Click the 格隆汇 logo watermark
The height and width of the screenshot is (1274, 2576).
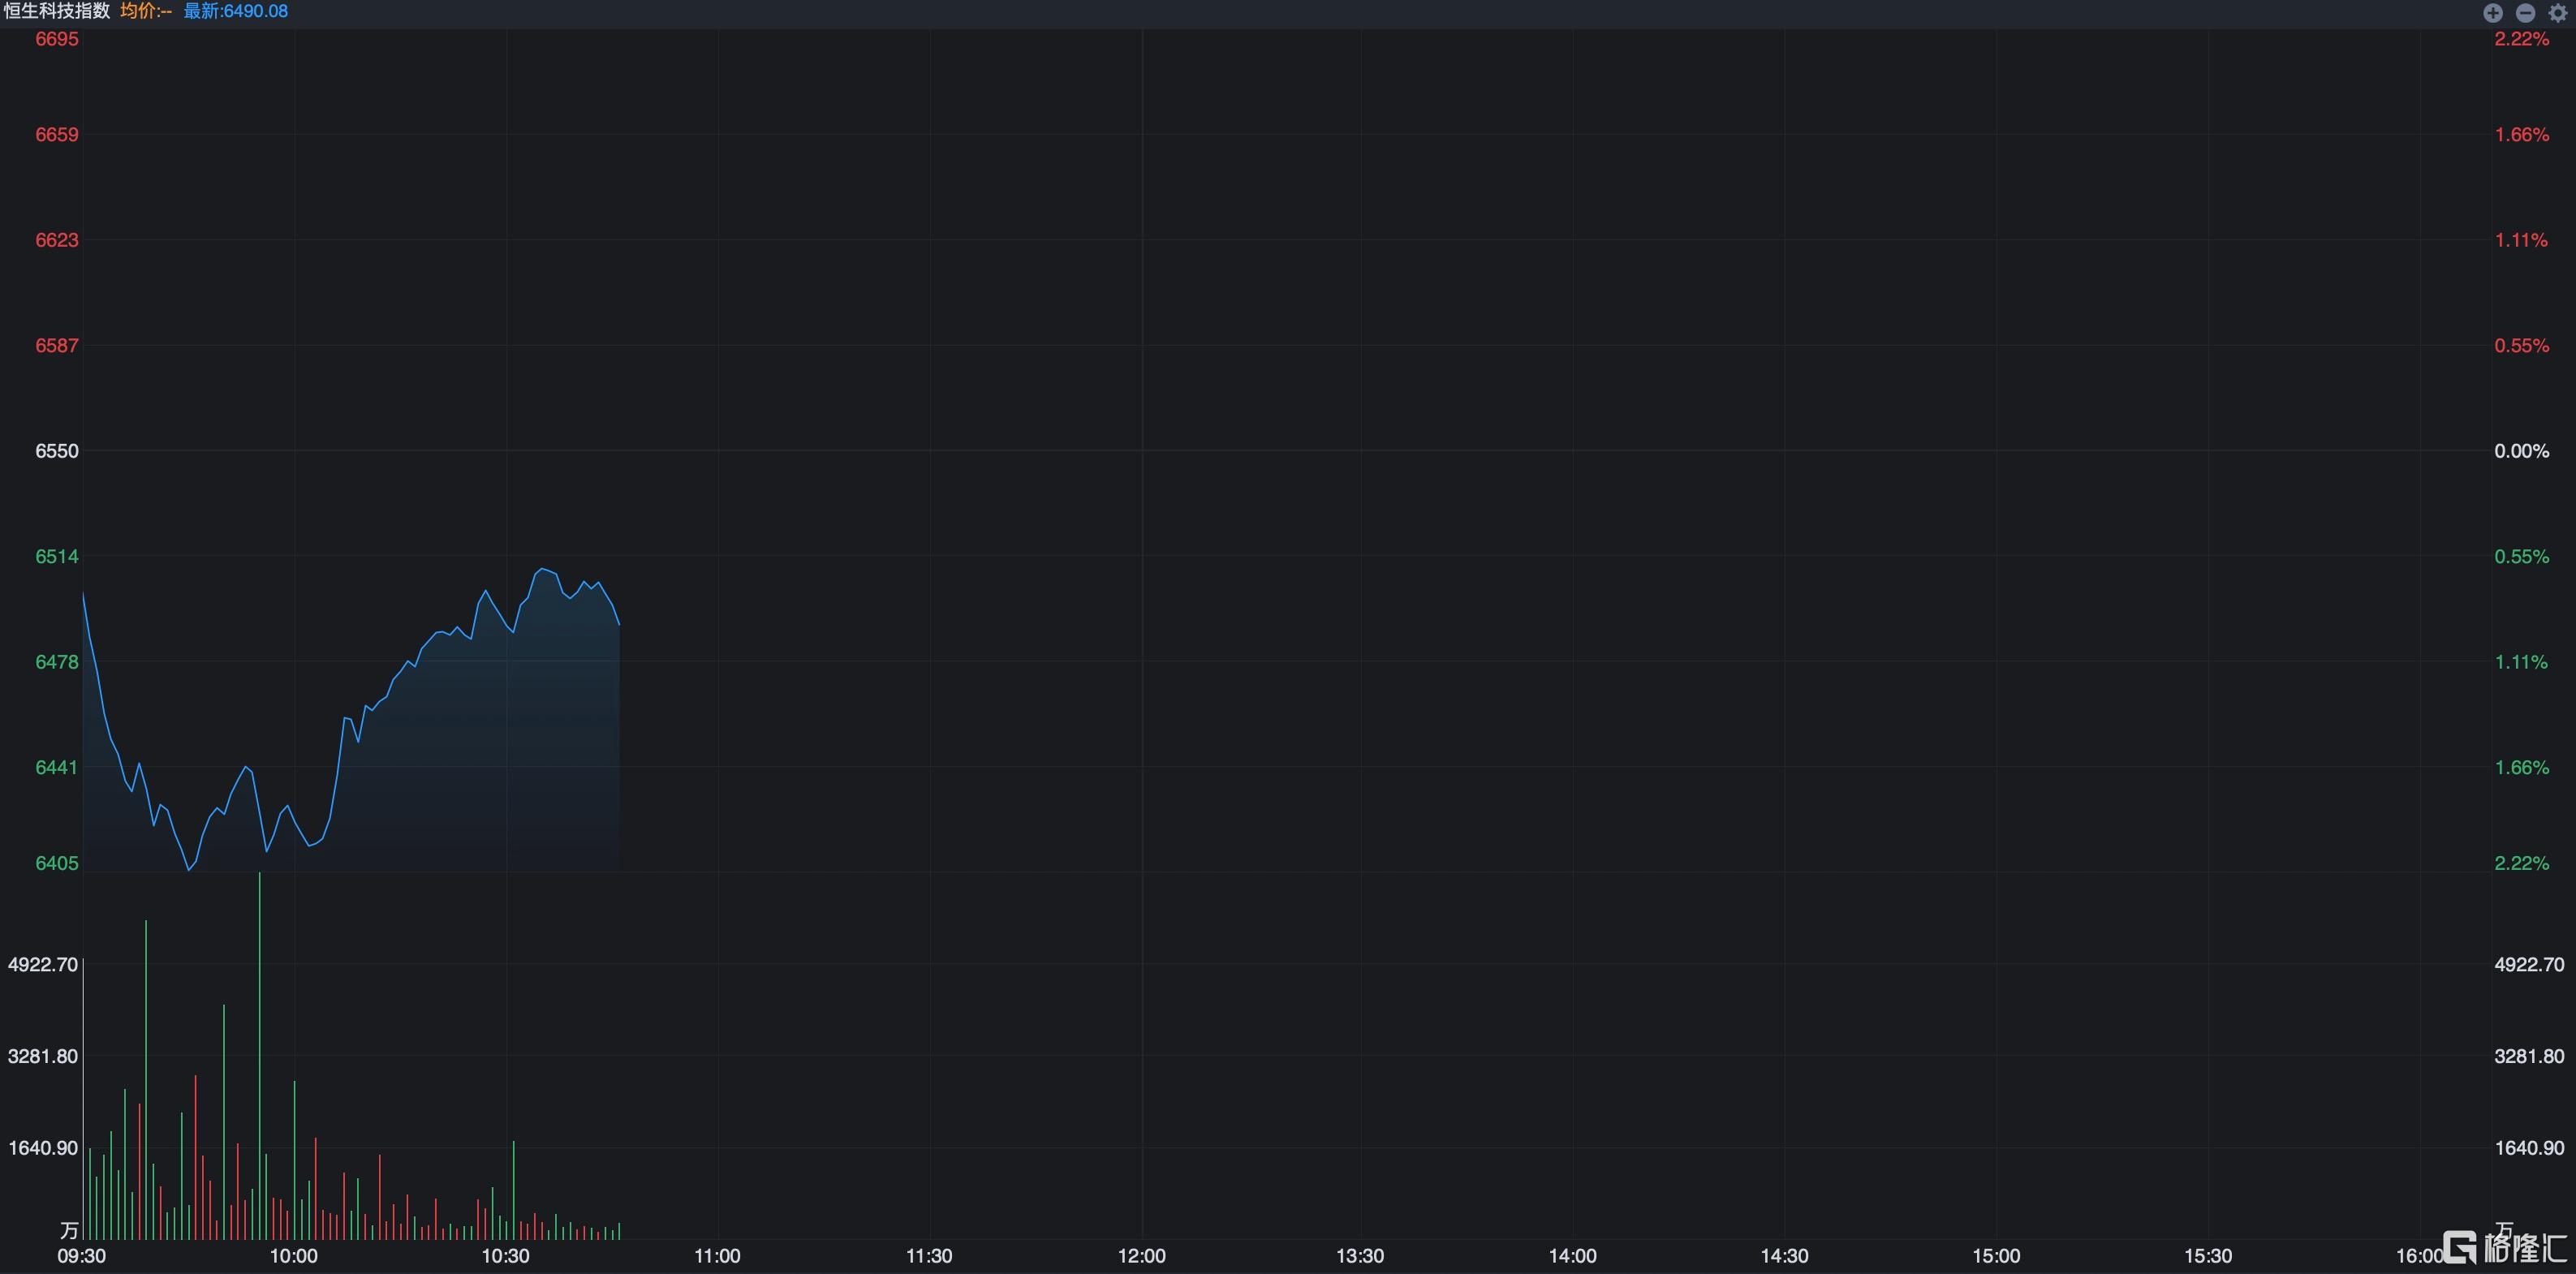(2505, 1247)
